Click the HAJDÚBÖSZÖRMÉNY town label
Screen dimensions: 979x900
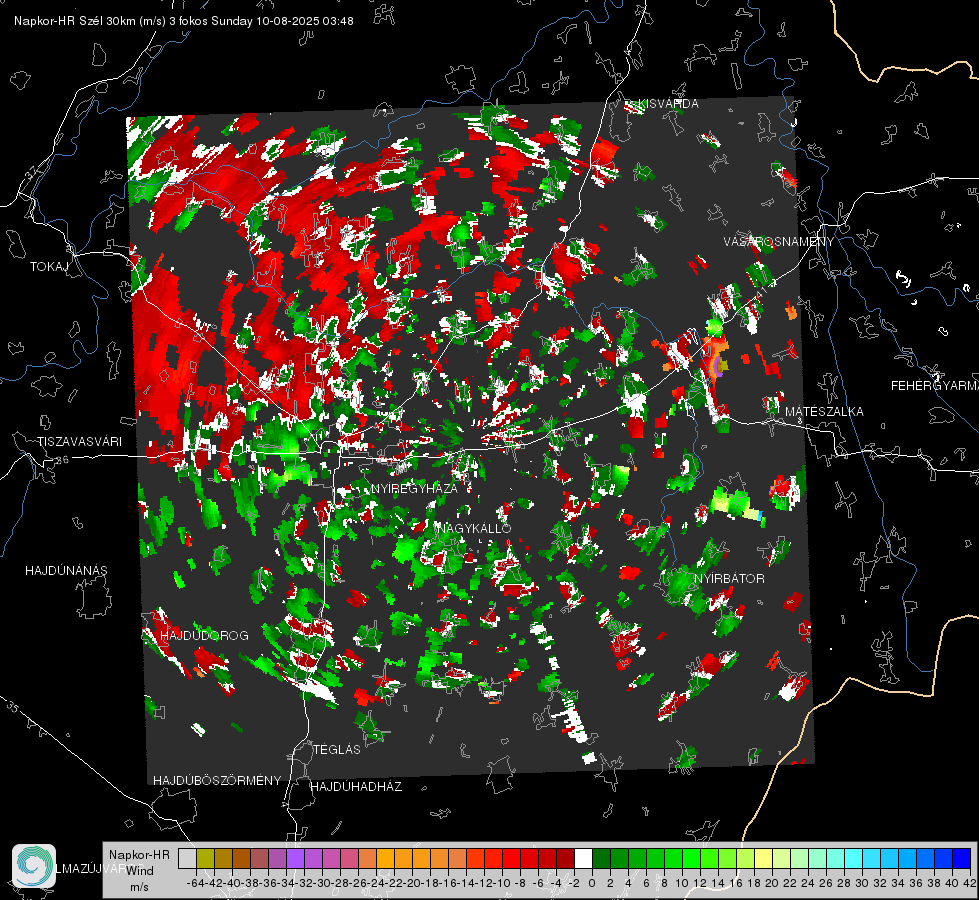coord(217,781)
